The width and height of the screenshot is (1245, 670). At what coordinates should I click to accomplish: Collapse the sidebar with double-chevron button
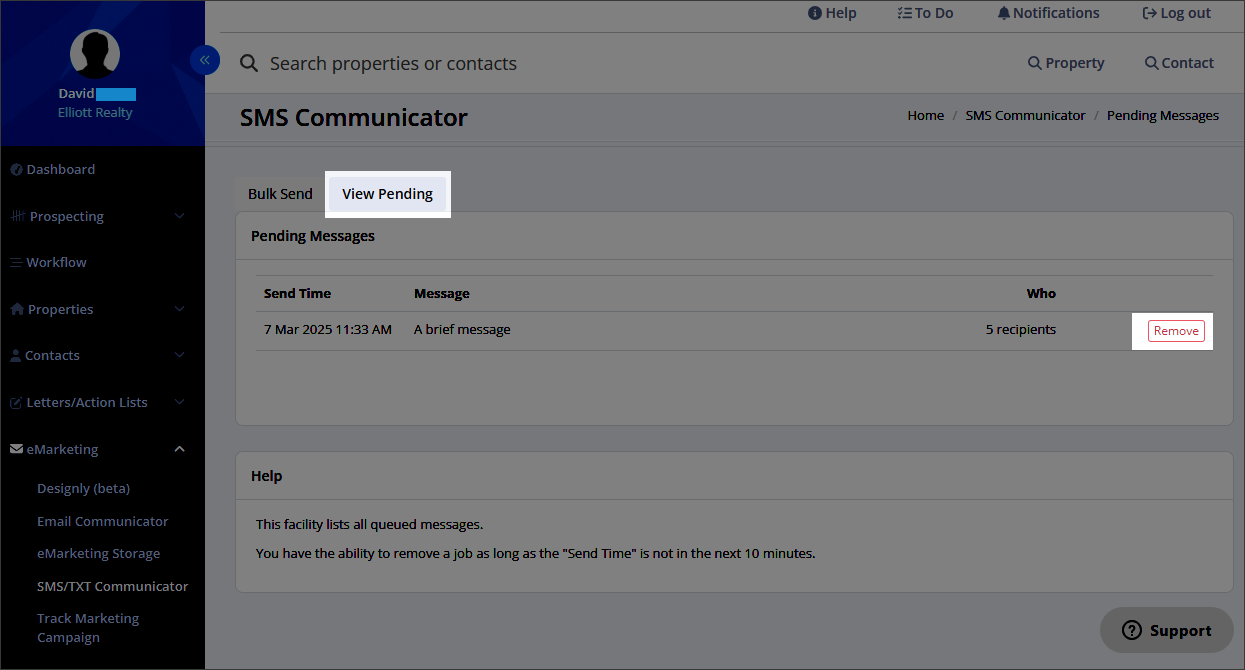[204, 61]
